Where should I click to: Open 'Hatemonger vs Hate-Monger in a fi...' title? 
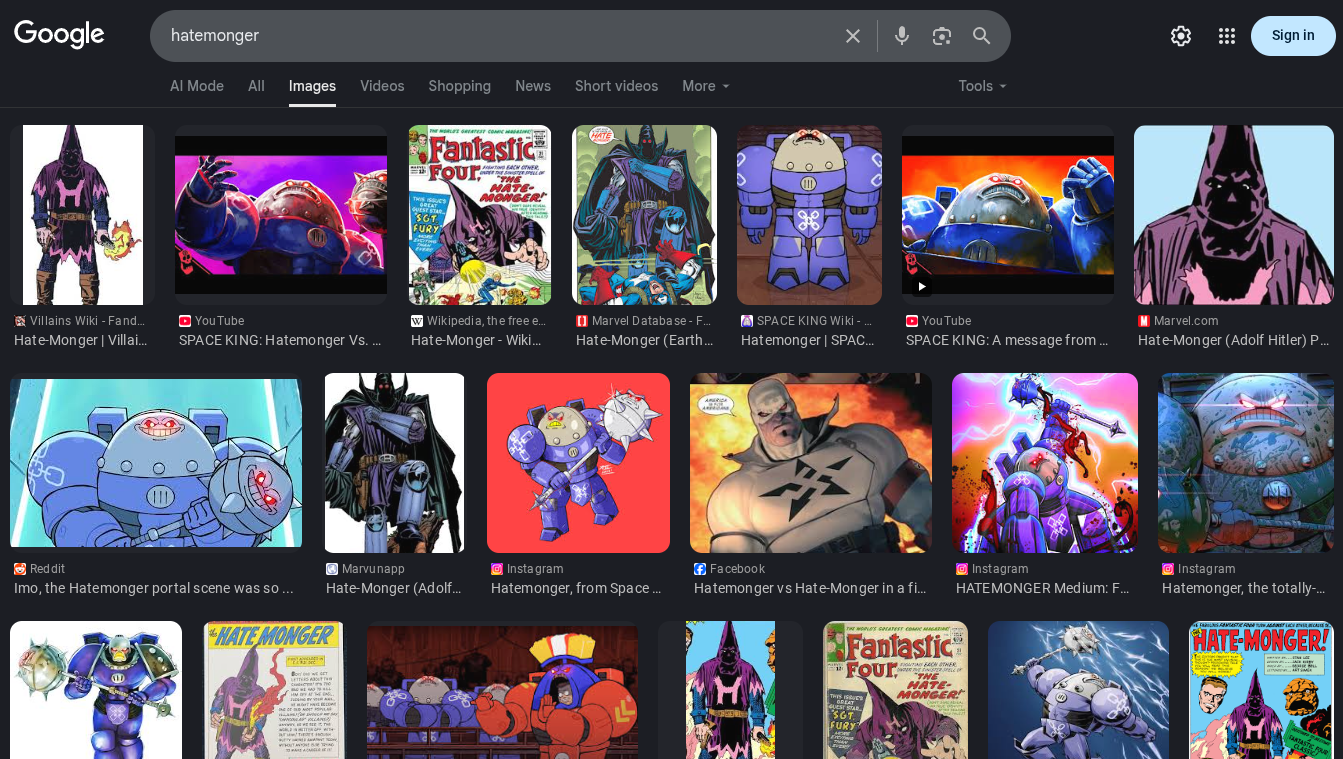click(810, 588)
